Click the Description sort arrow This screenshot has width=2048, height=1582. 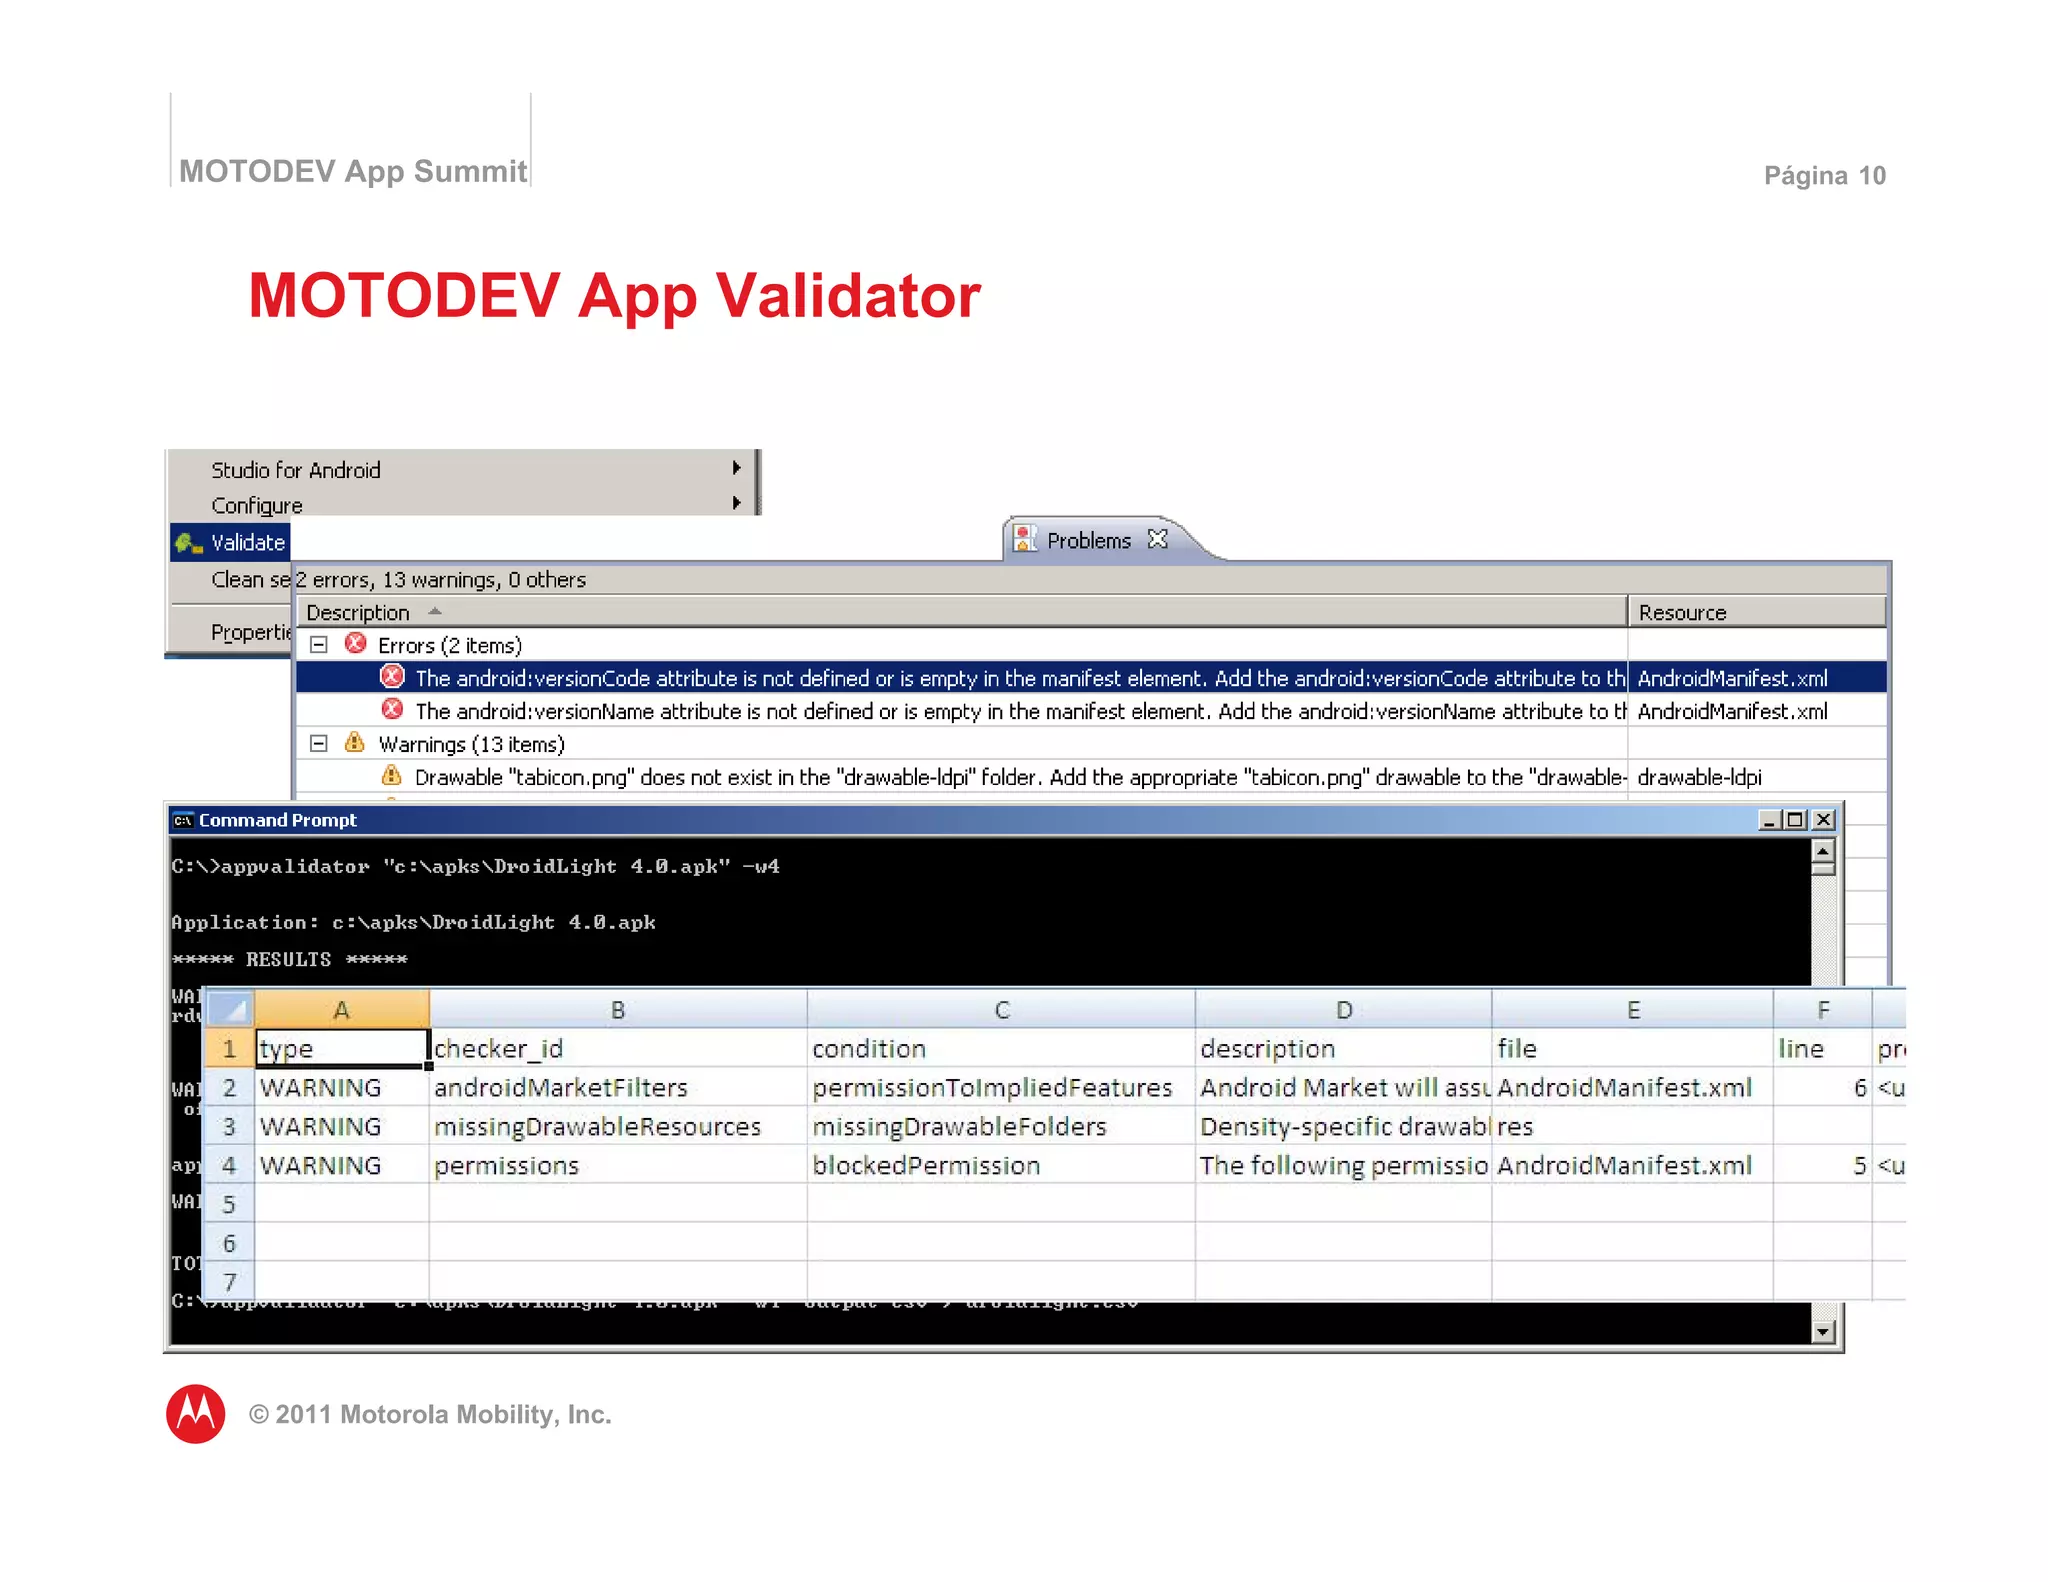pos(434,611)
